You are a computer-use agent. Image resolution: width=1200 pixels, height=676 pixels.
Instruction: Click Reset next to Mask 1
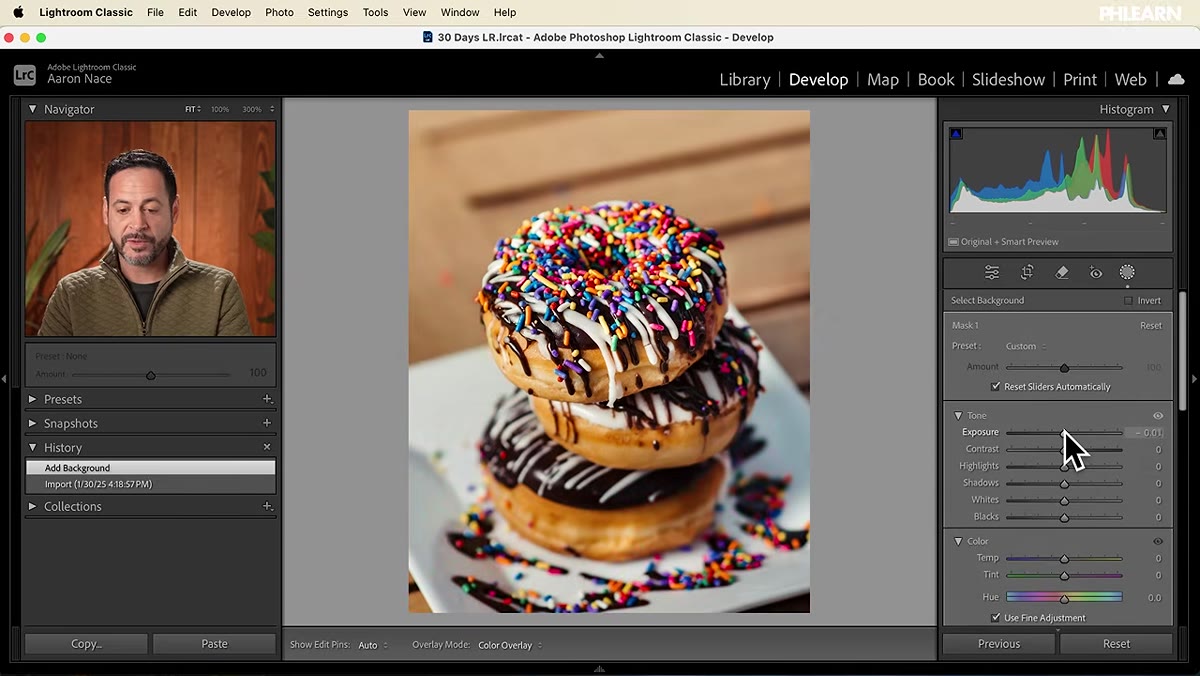click(1150, 325)
